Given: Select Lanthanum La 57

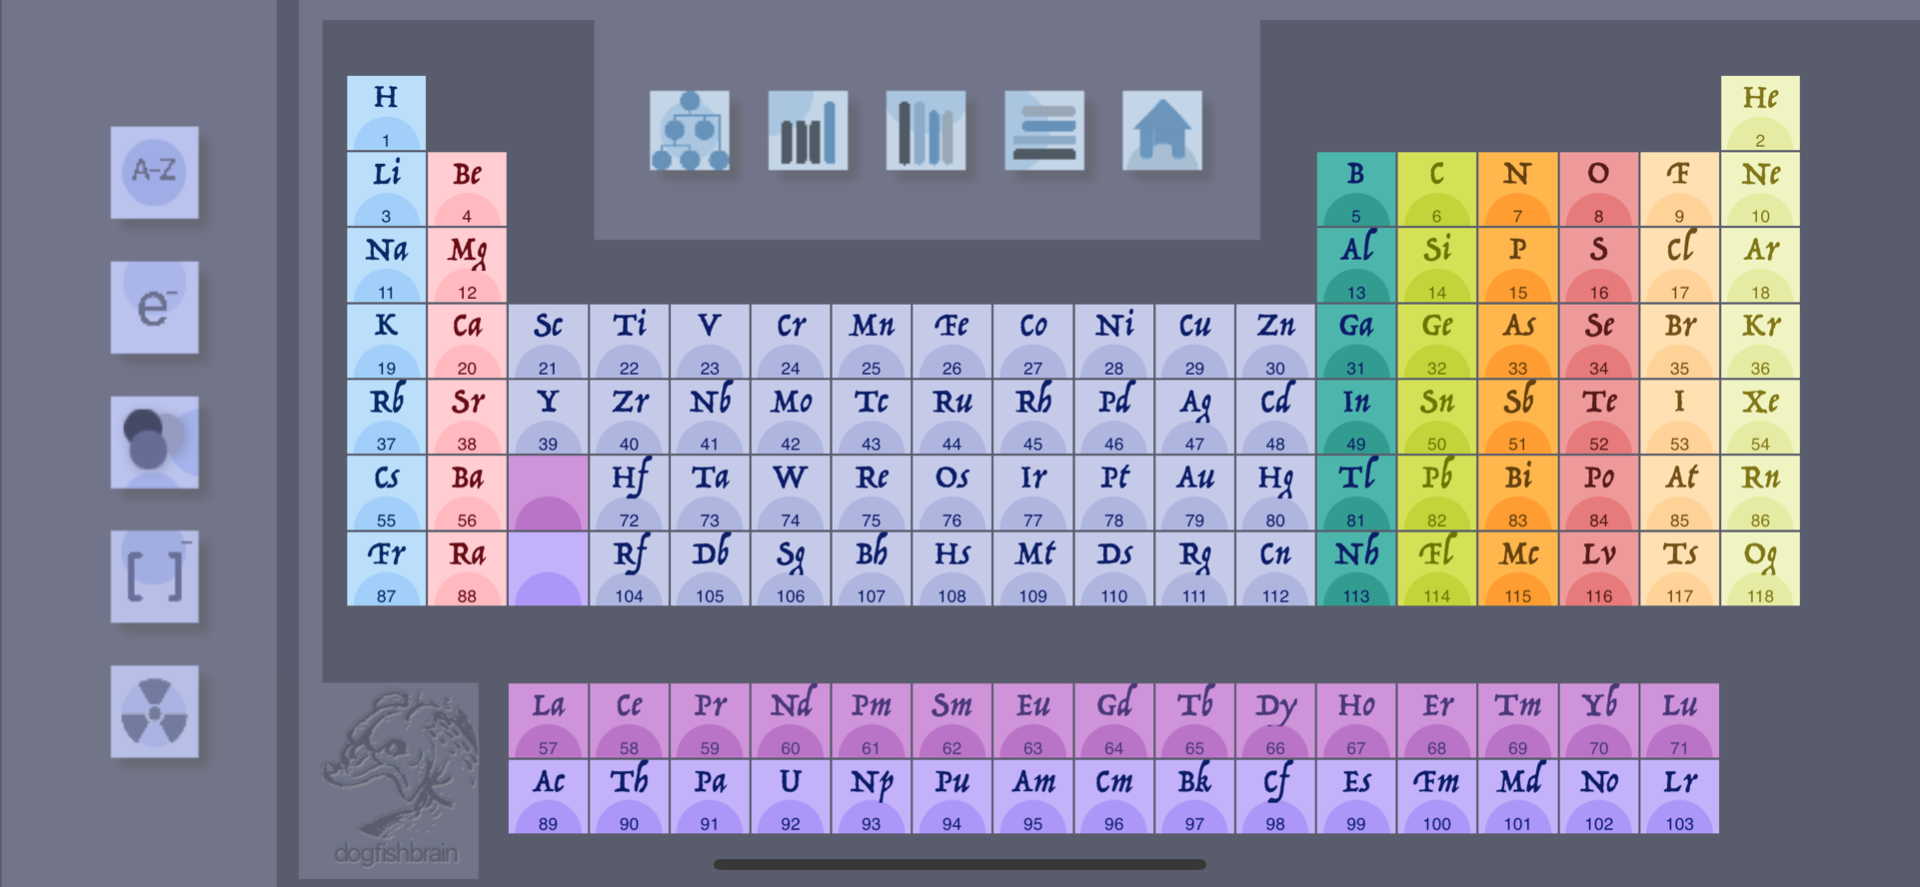Looking at the screenshot, I should (548, 721).
